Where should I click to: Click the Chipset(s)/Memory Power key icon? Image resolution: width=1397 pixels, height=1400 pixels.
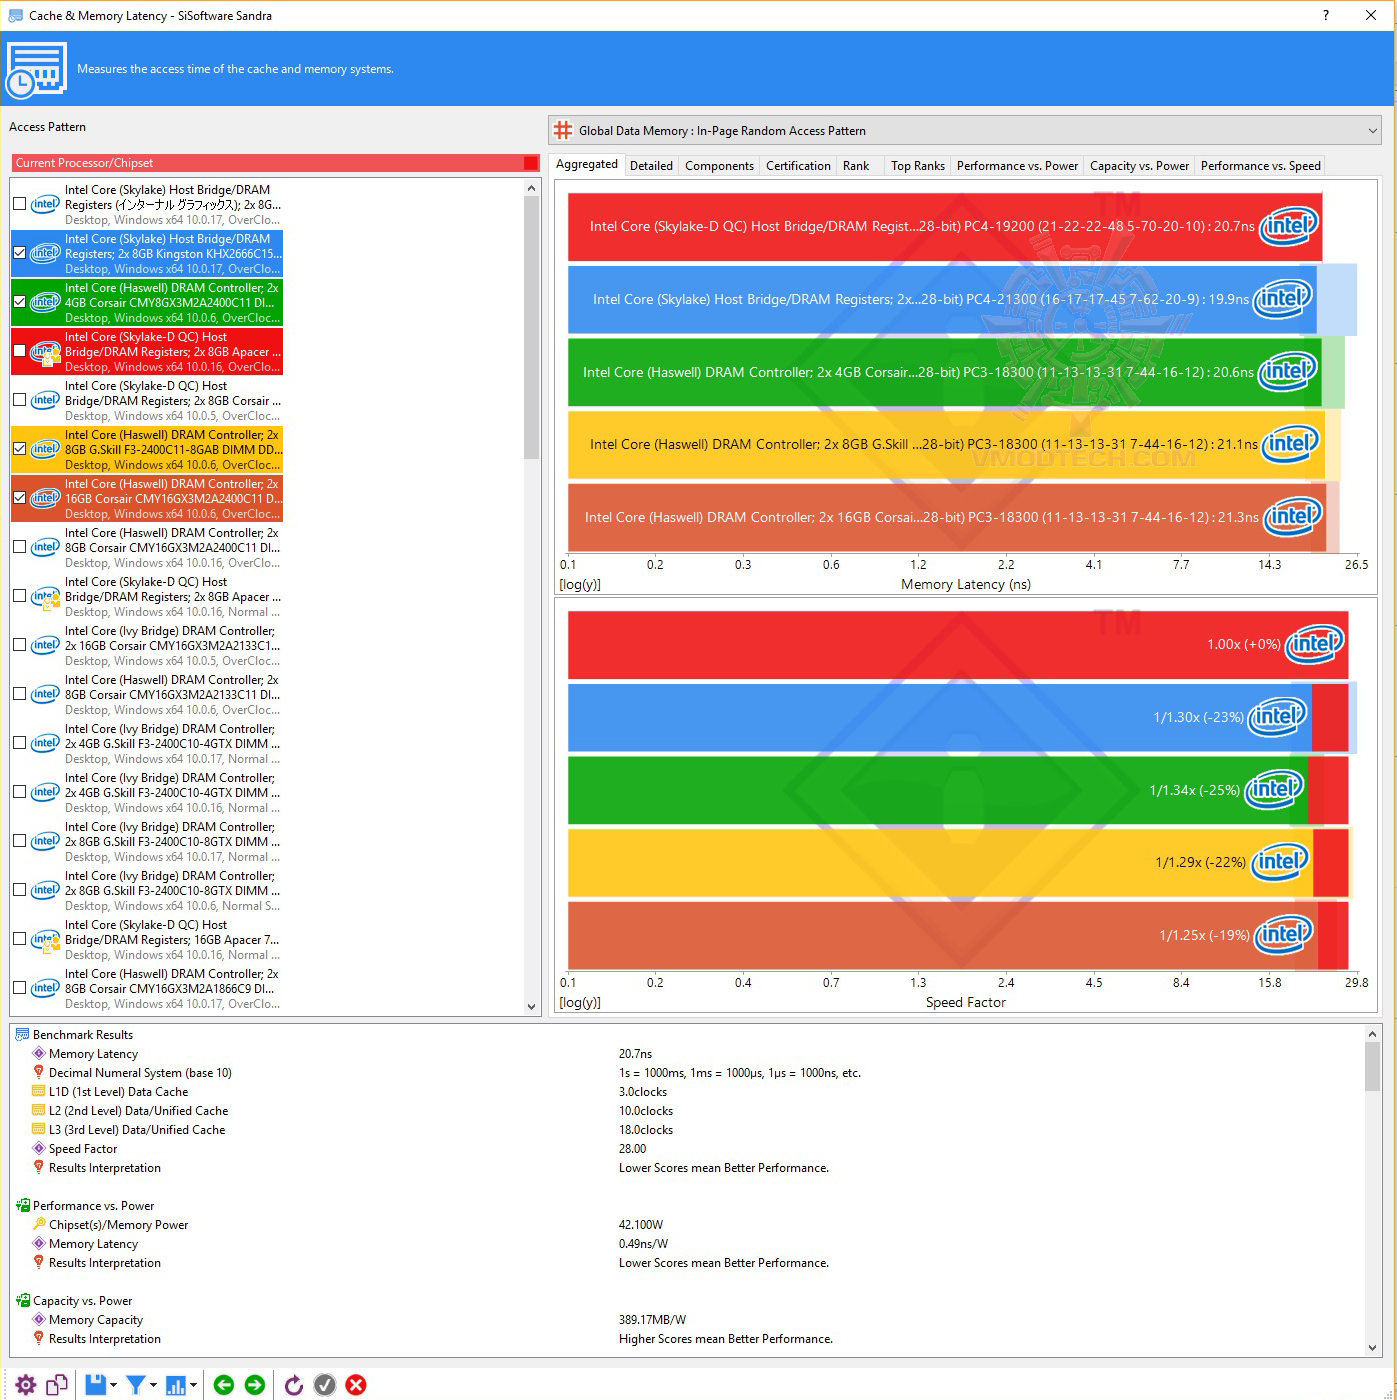click(39, 1225)
